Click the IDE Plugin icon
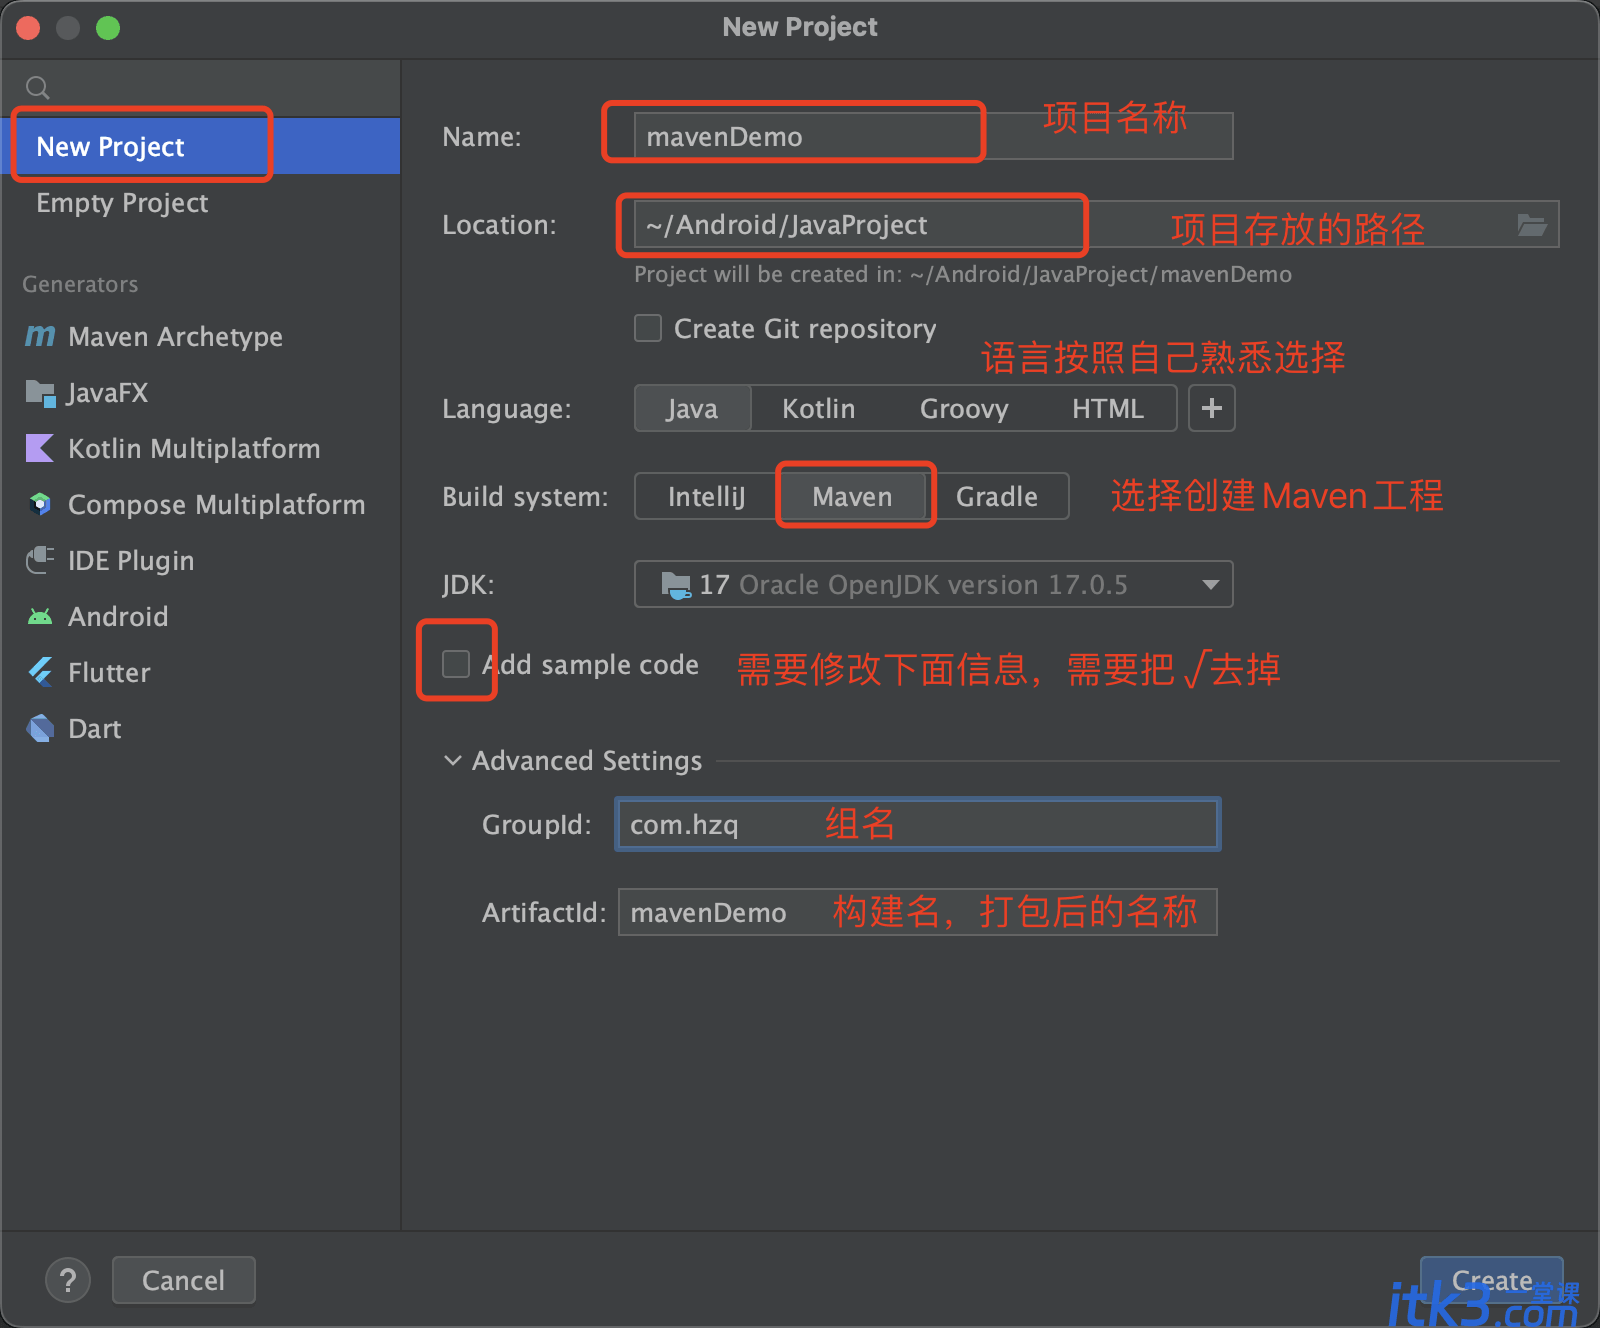 coord(40,560)
